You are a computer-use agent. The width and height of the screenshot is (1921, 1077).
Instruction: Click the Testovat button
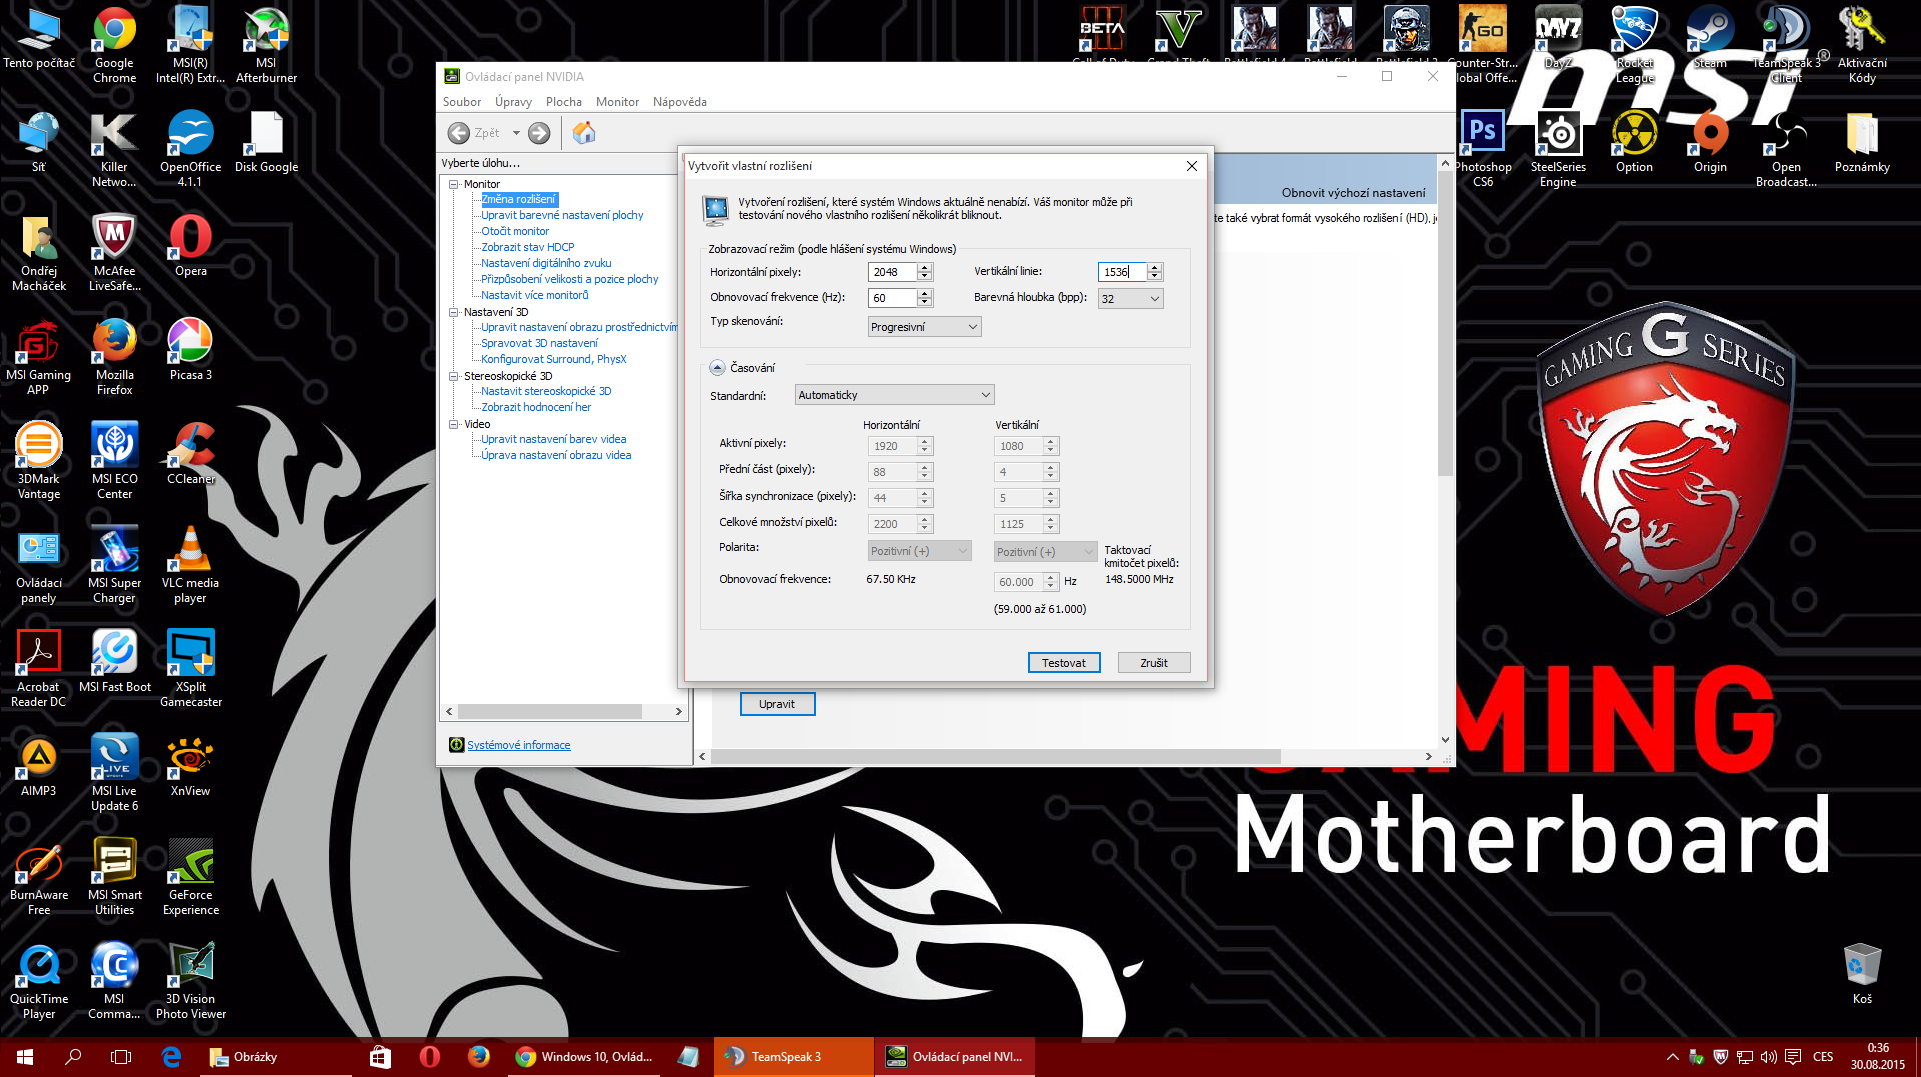(1063, 663)
